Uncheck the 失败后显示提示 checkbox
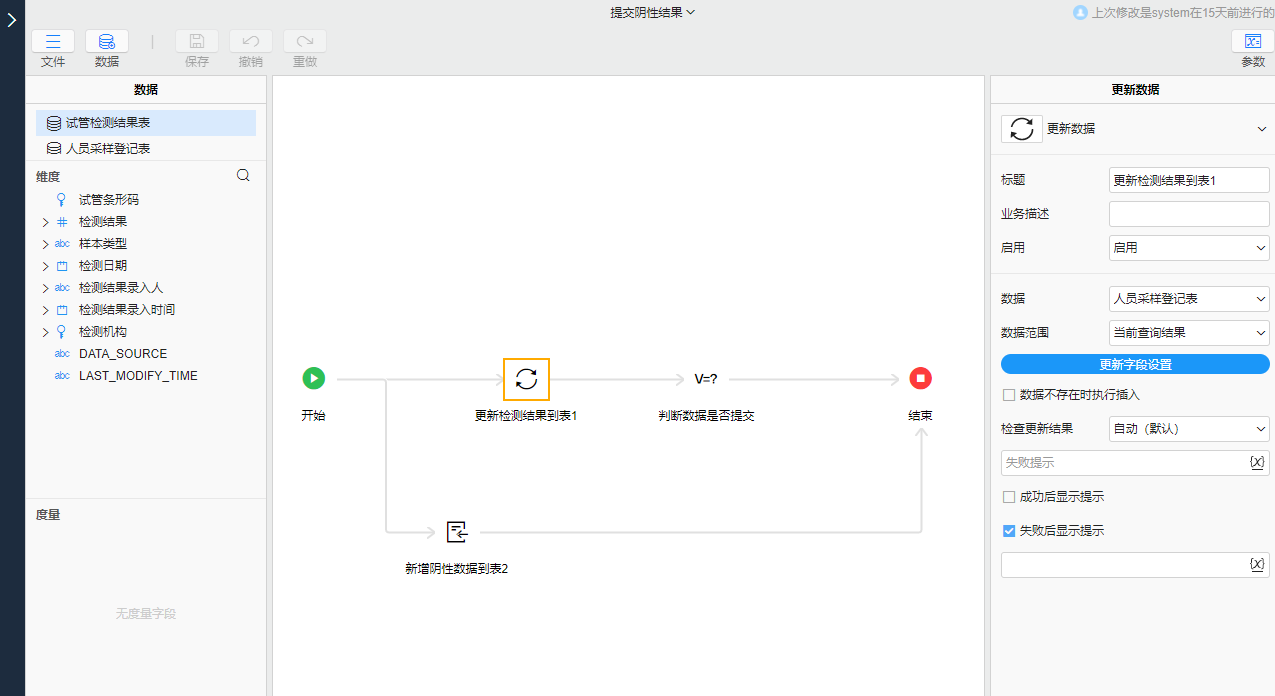This screenshot has width=1275, height=696. [x=1009, y=531]
